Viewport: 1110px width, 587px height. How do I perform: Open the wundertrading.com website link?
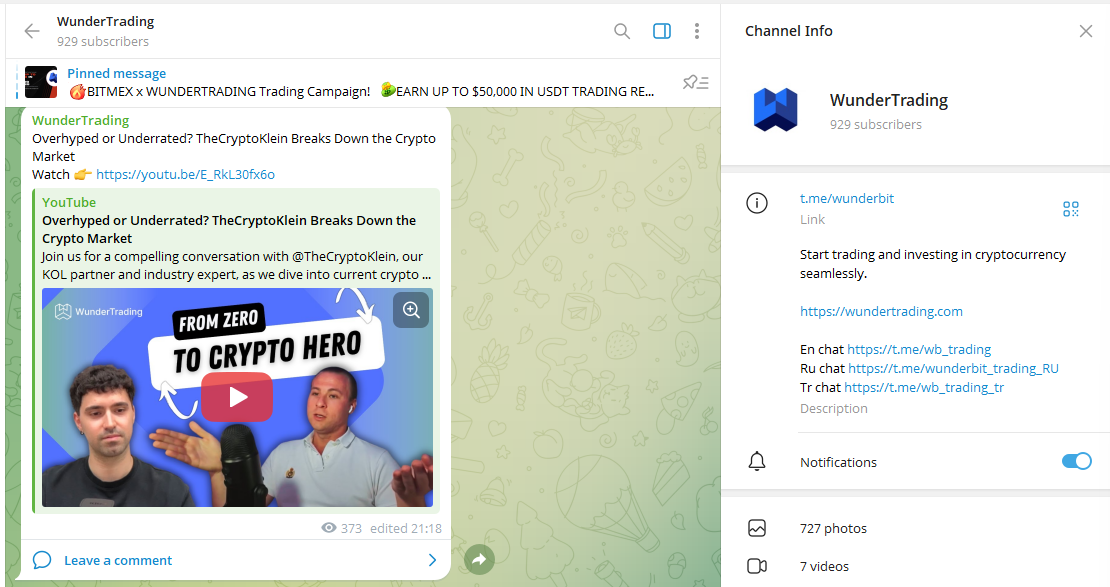pyautogui.click(x=881, y=311)
